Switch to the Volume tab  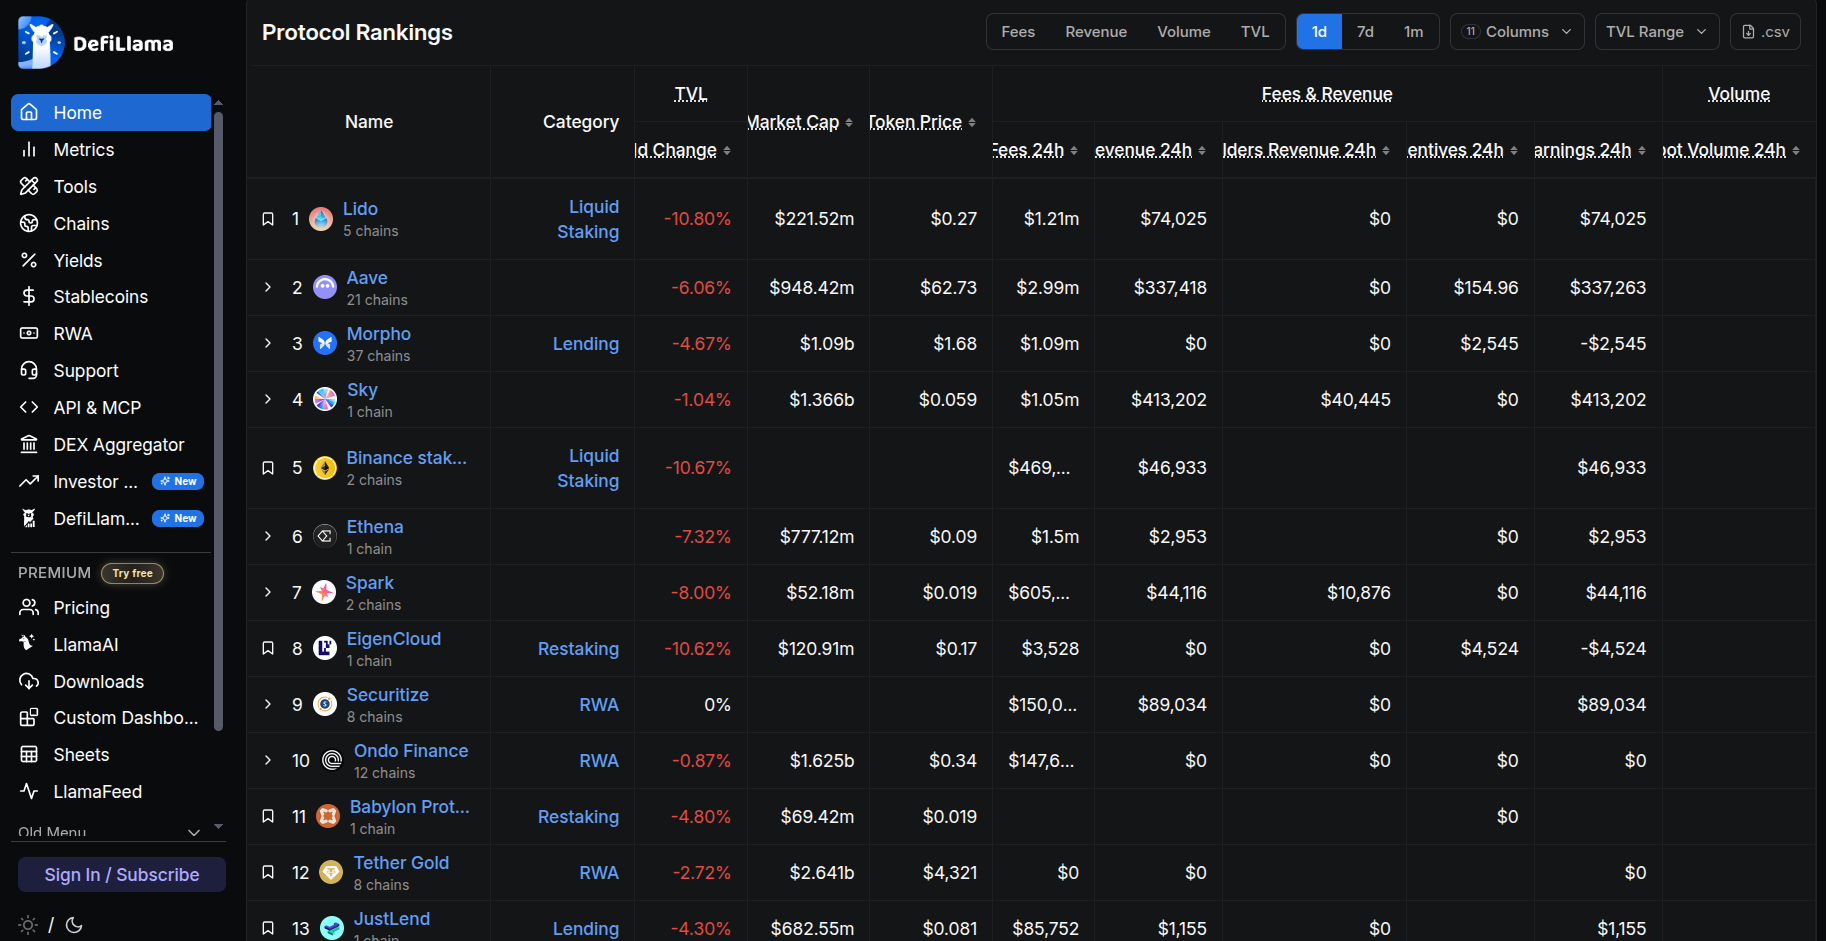point(1184,32)
